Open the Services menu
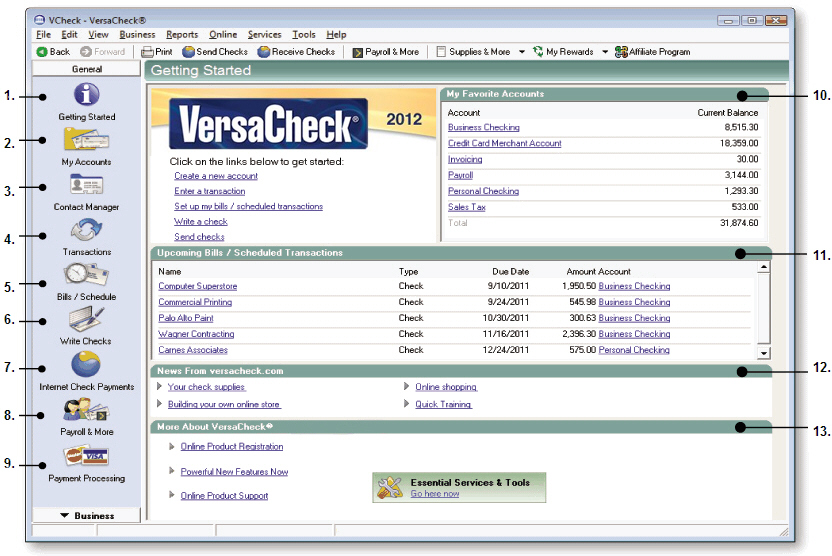This screenshot has height=556, width=832. pos(264,34)
